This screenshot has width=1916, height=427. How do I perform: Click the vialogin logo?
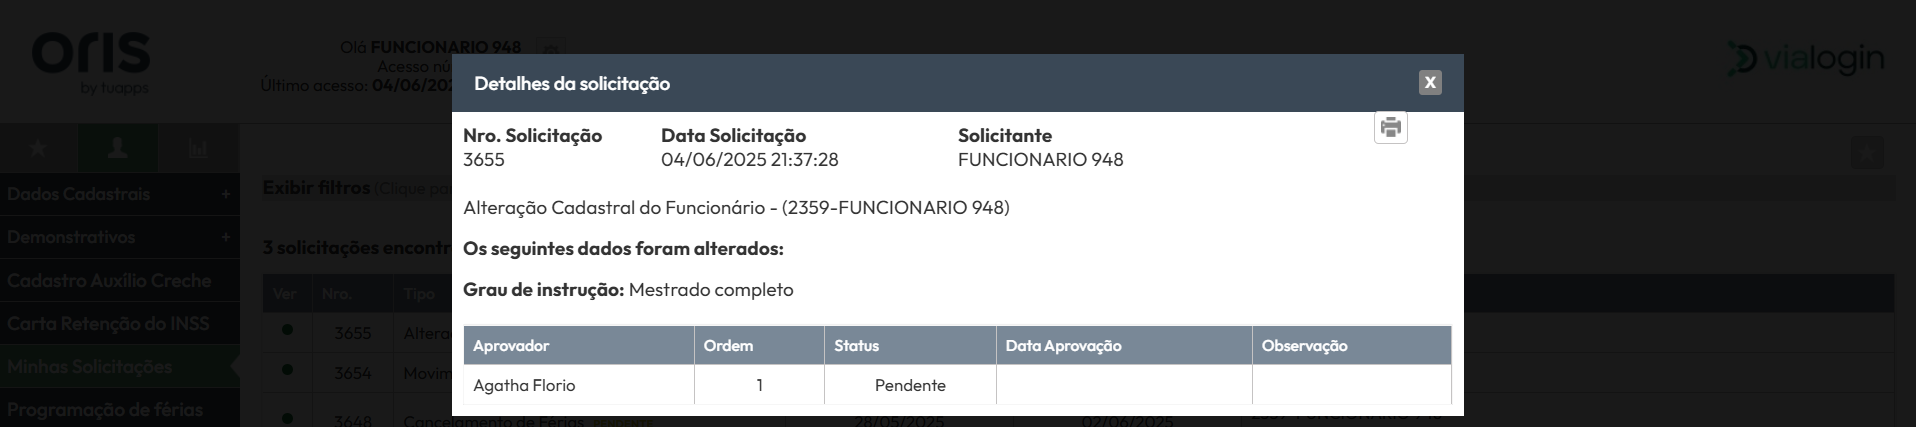tap(1805, 59)
